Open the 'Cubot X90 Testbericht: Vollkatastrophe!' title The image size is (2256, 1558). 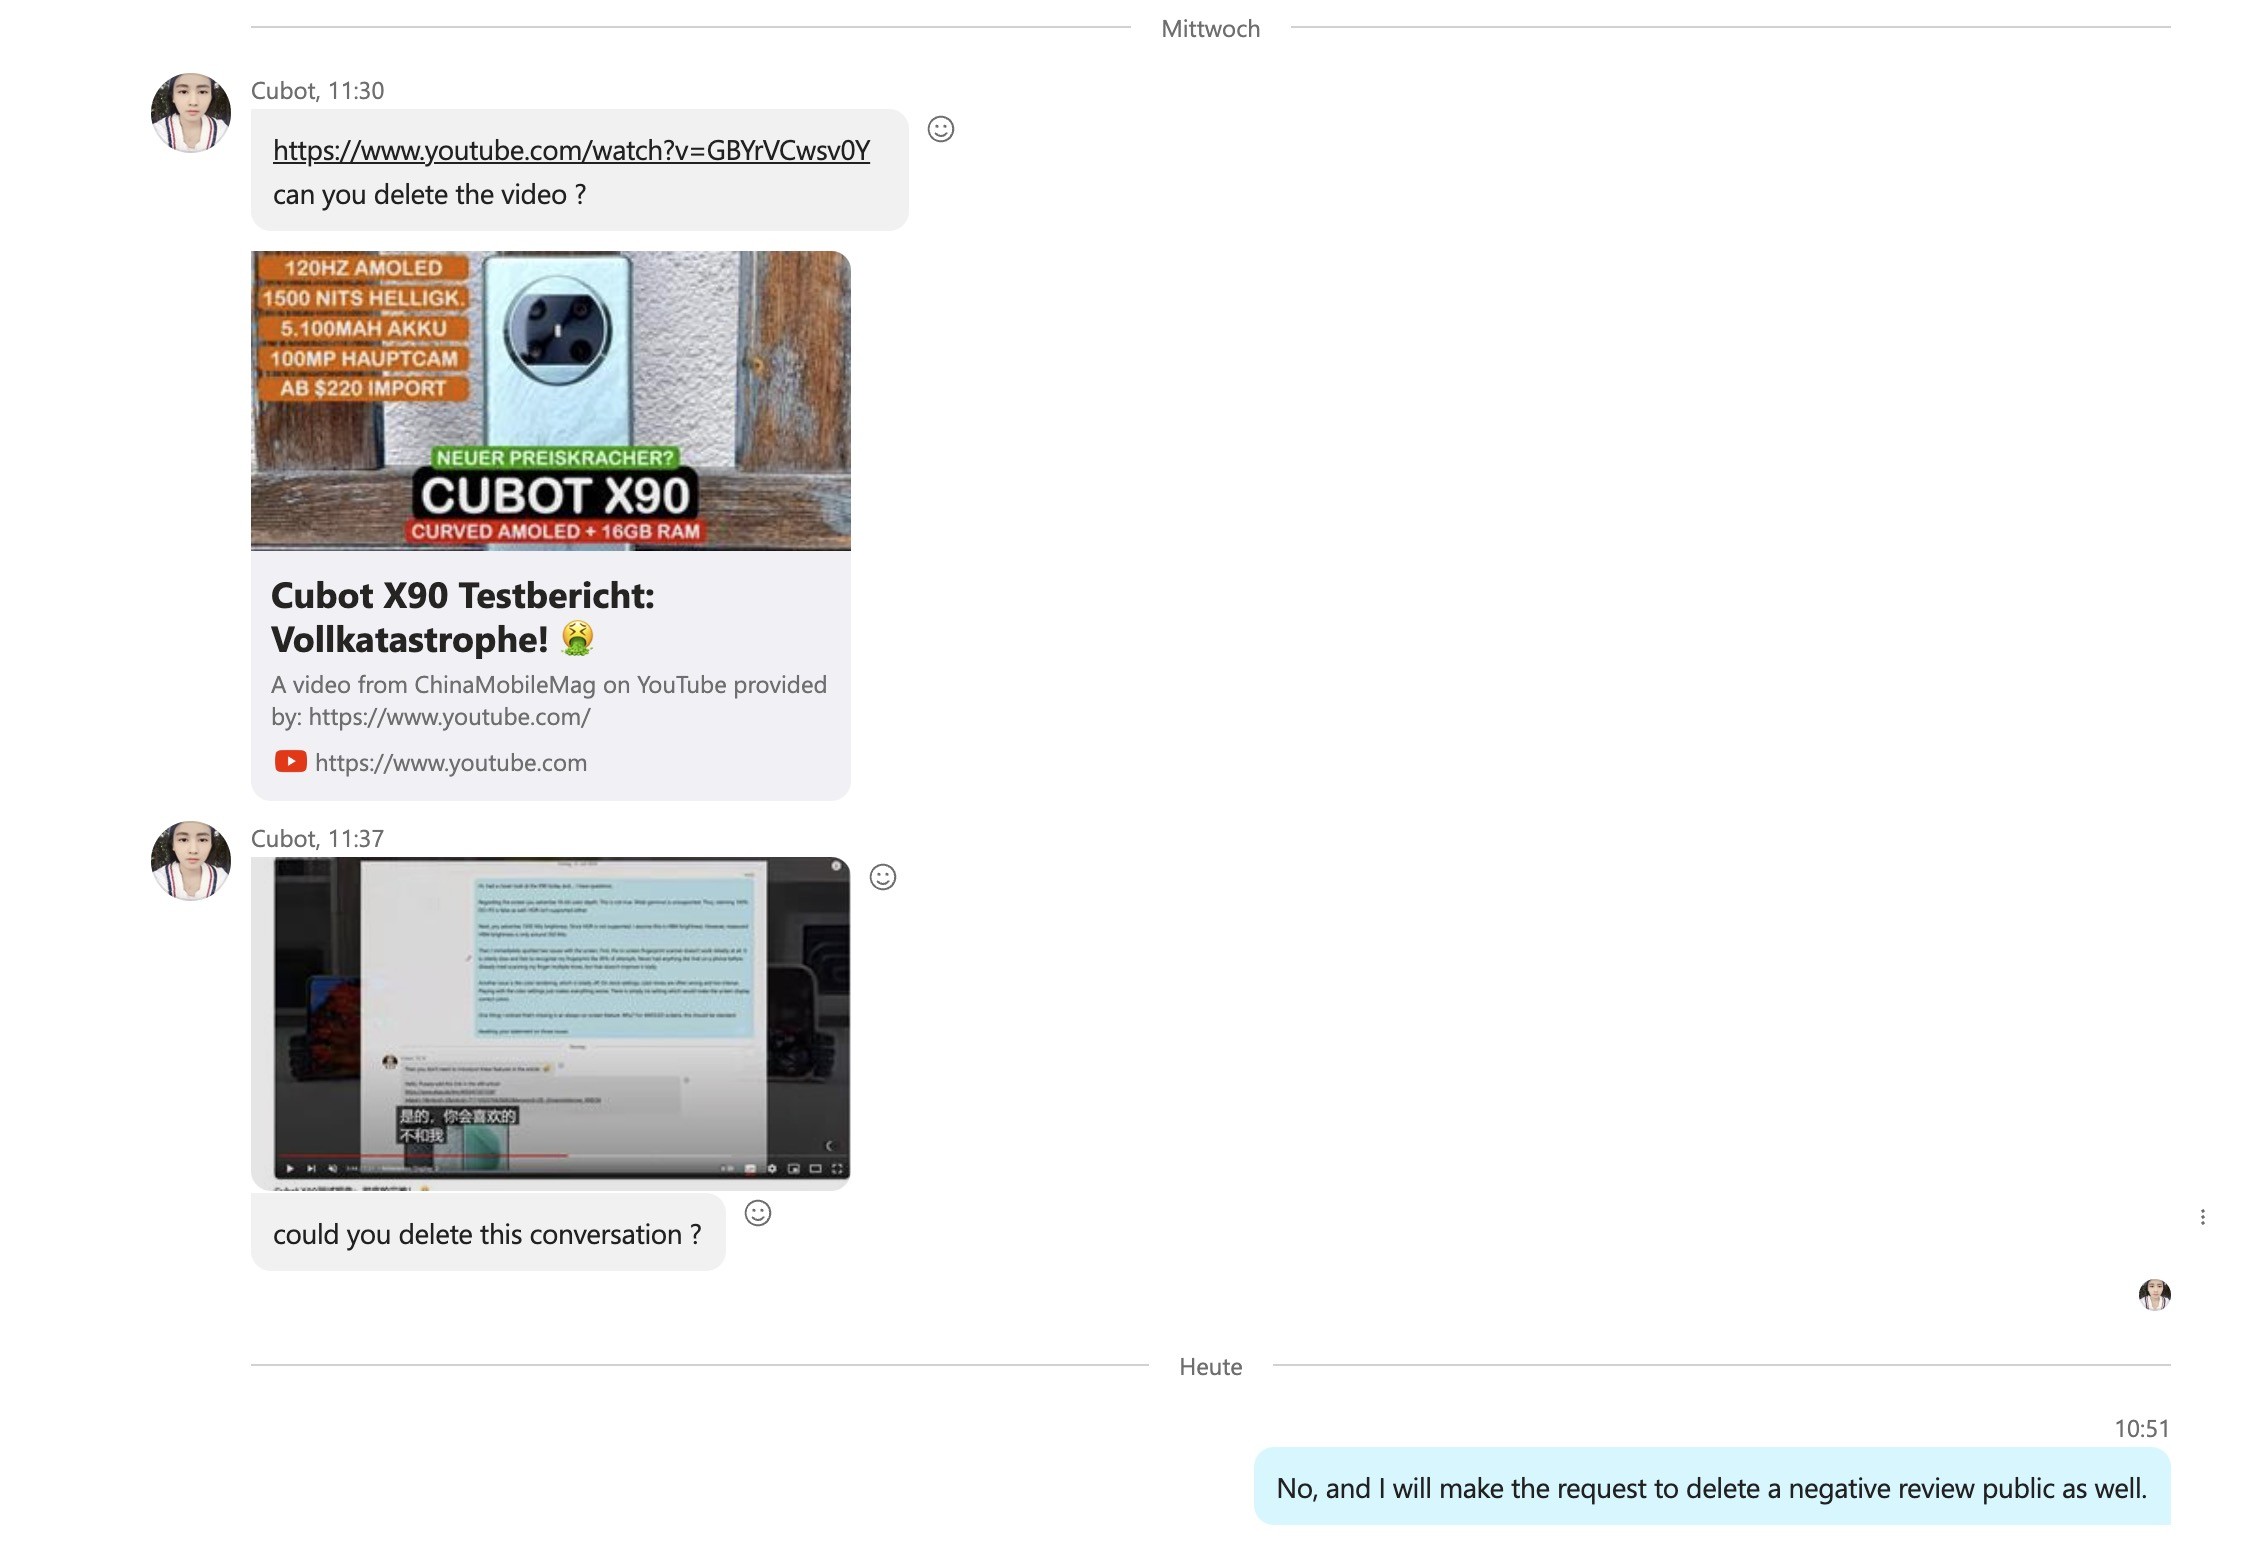(x=463, y=617)
